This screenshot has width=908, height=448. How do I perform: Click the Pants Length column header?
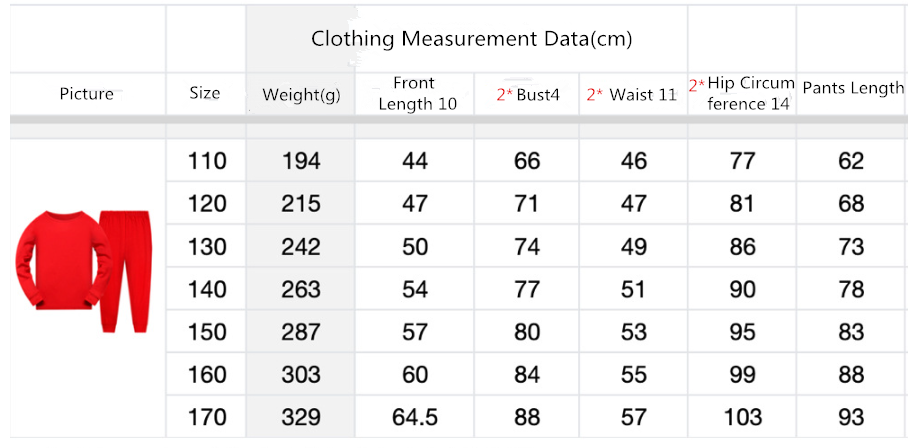click(852, 88)
